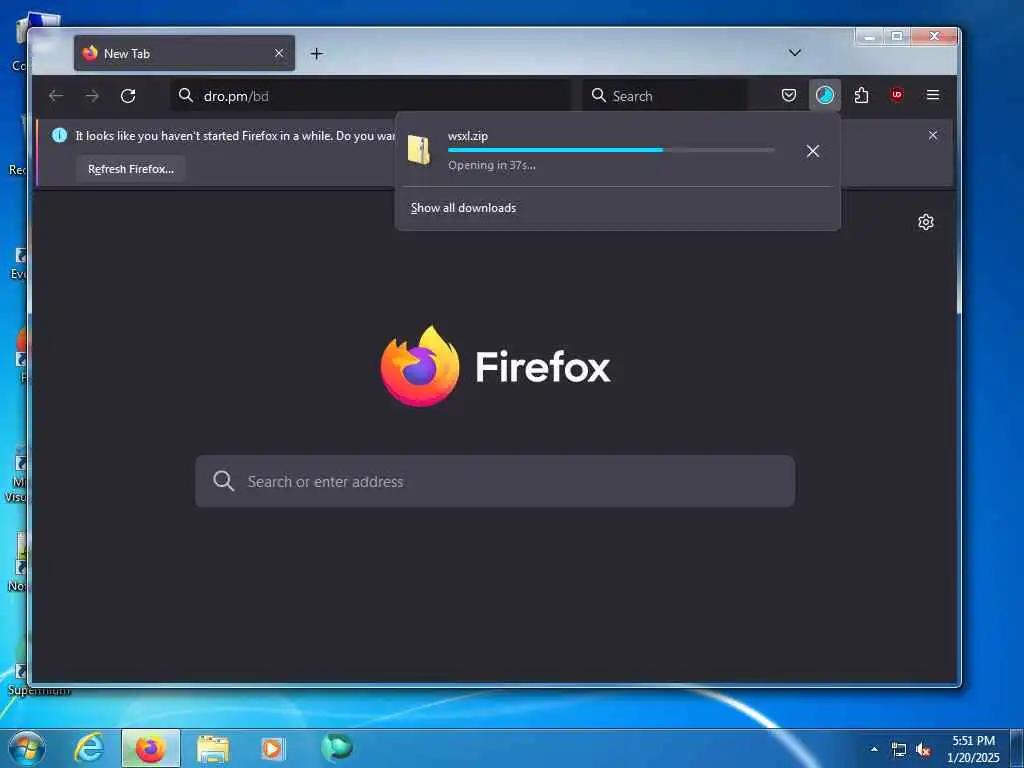Open the Windows Start menu orb

[27, 749]
